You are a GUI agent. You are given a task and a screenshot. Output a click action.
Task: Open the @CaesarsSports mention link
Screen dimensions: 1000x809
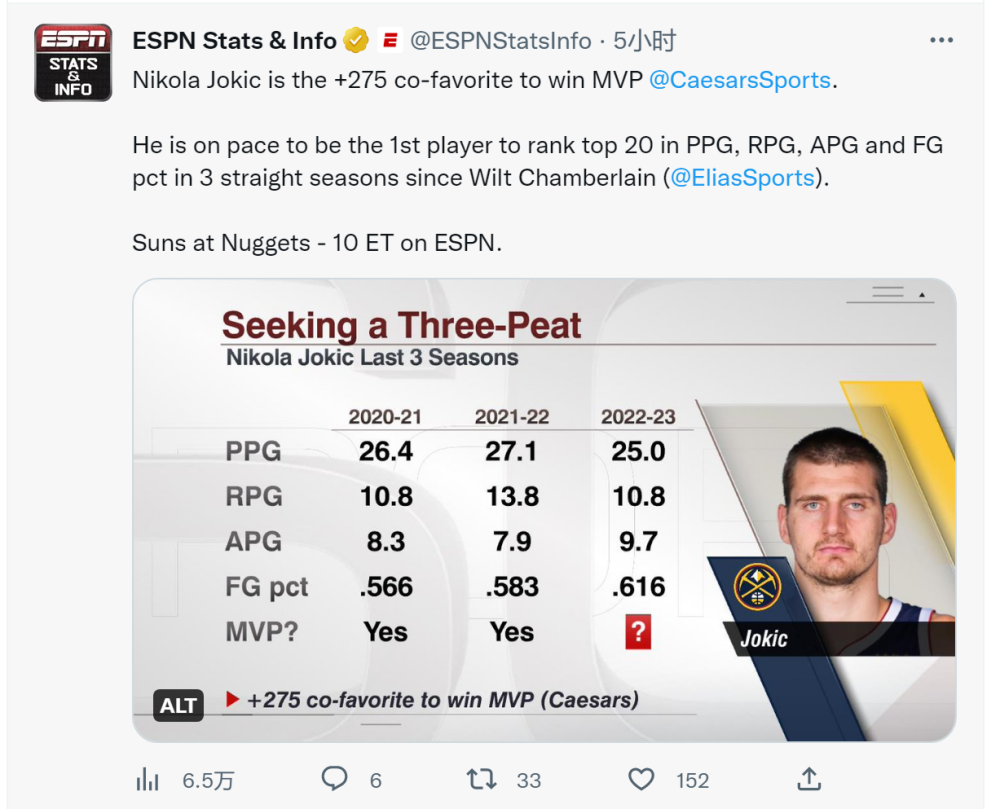coord(740,80)
